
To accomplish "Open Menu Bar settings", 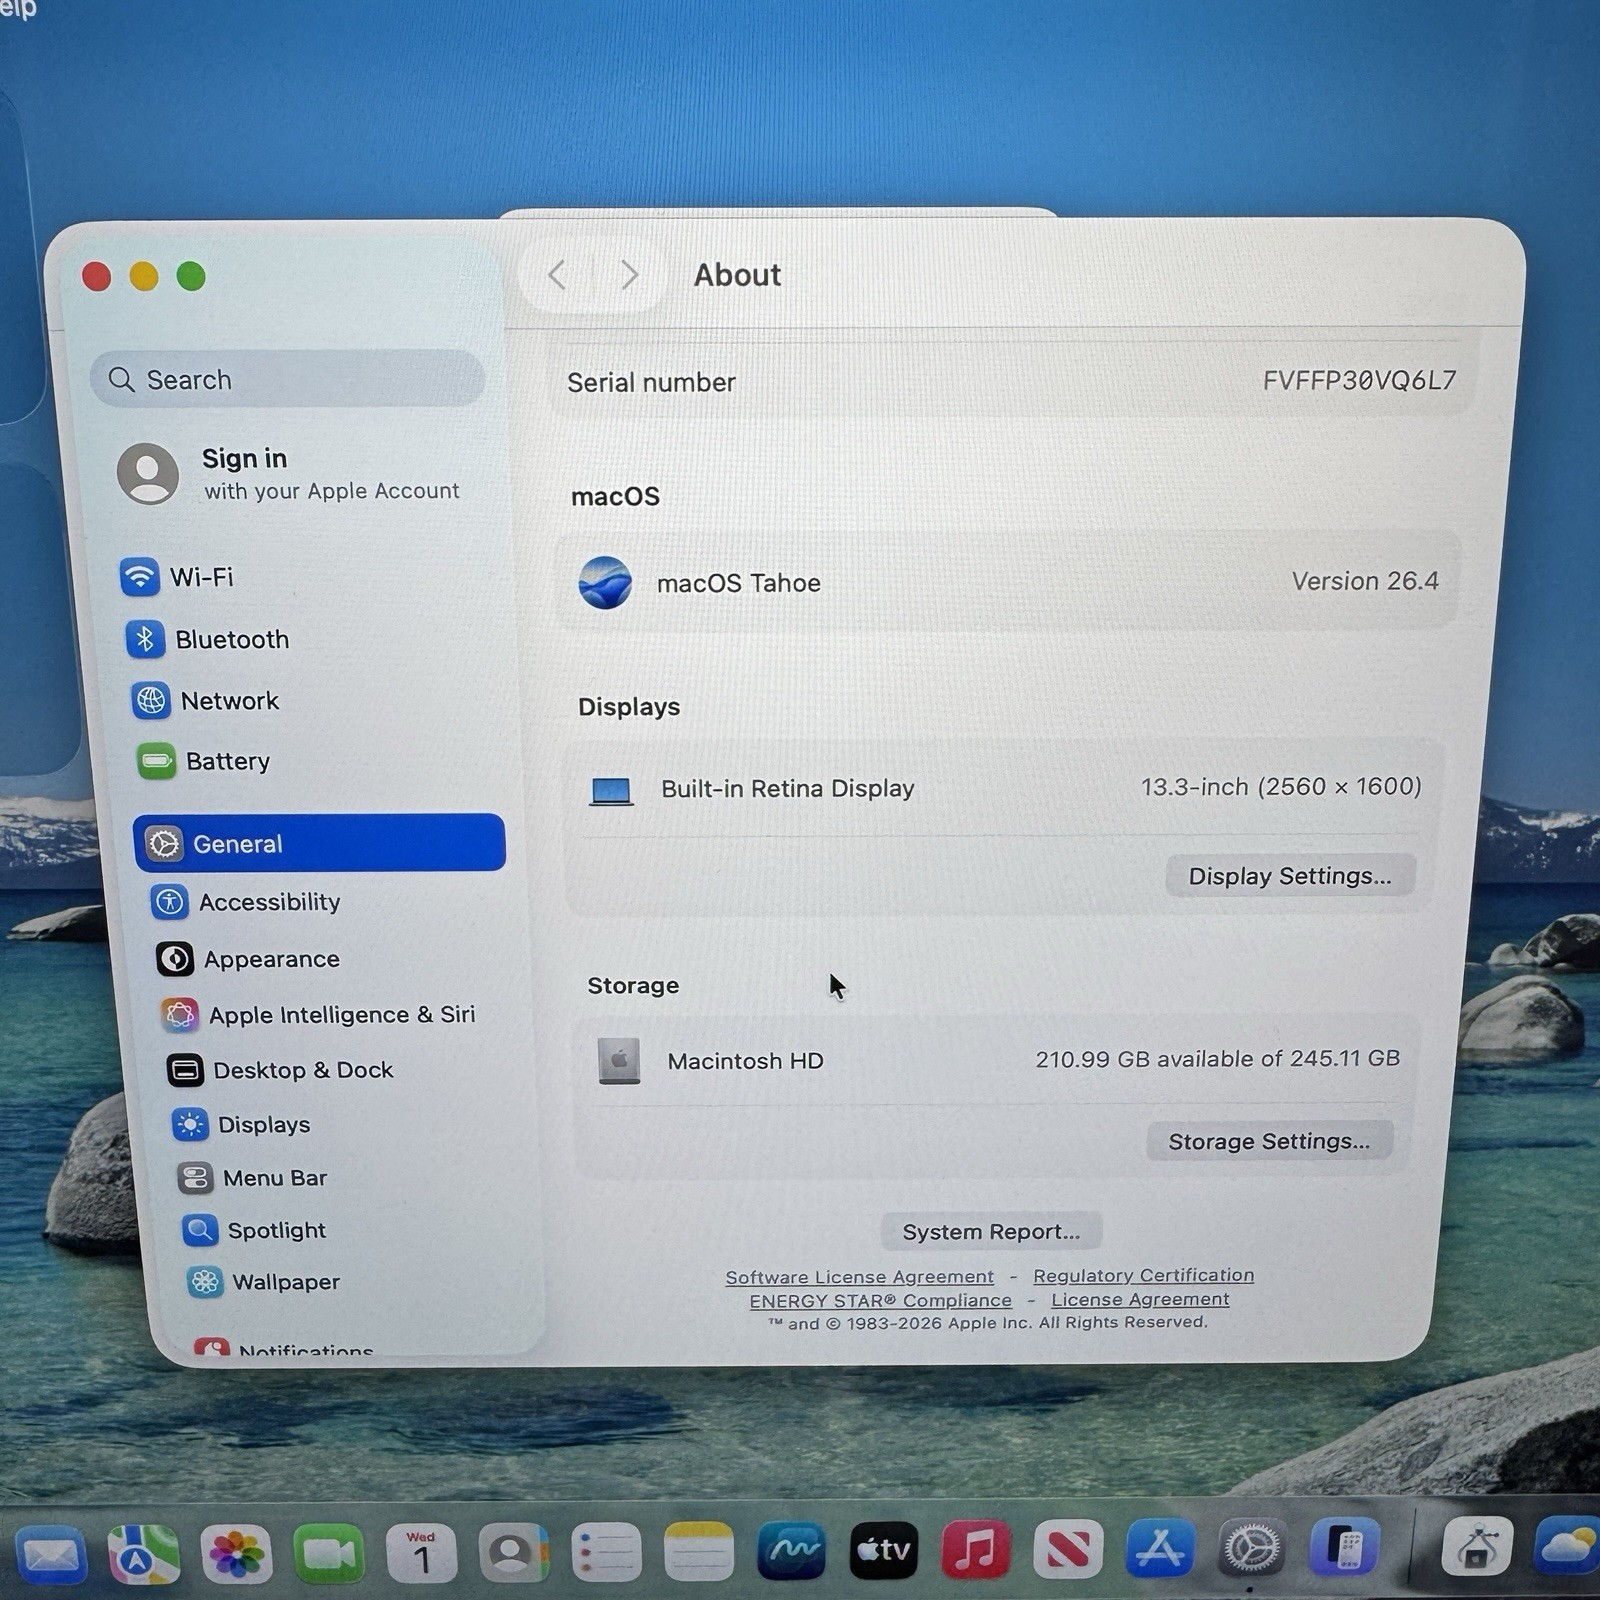I will (x=274, y=1178).
